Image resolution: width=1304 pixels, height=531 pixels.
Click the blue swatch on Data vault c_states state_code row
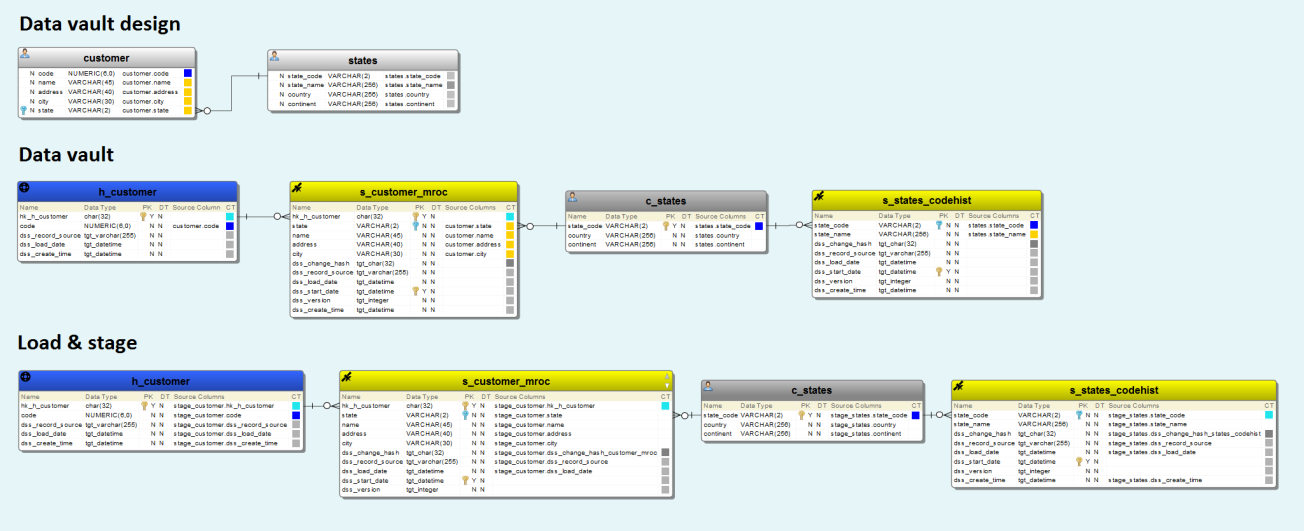pyautogui.click(x=759, y=226)
